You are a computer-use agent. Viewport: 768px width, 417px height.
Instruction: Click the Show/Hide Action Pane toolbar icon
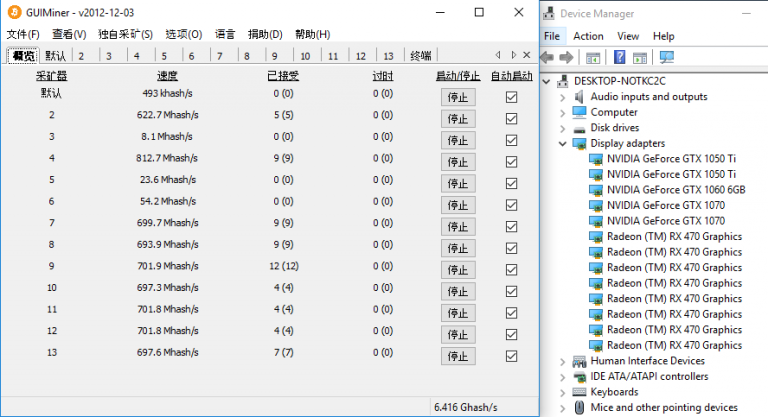coord(641,58)
